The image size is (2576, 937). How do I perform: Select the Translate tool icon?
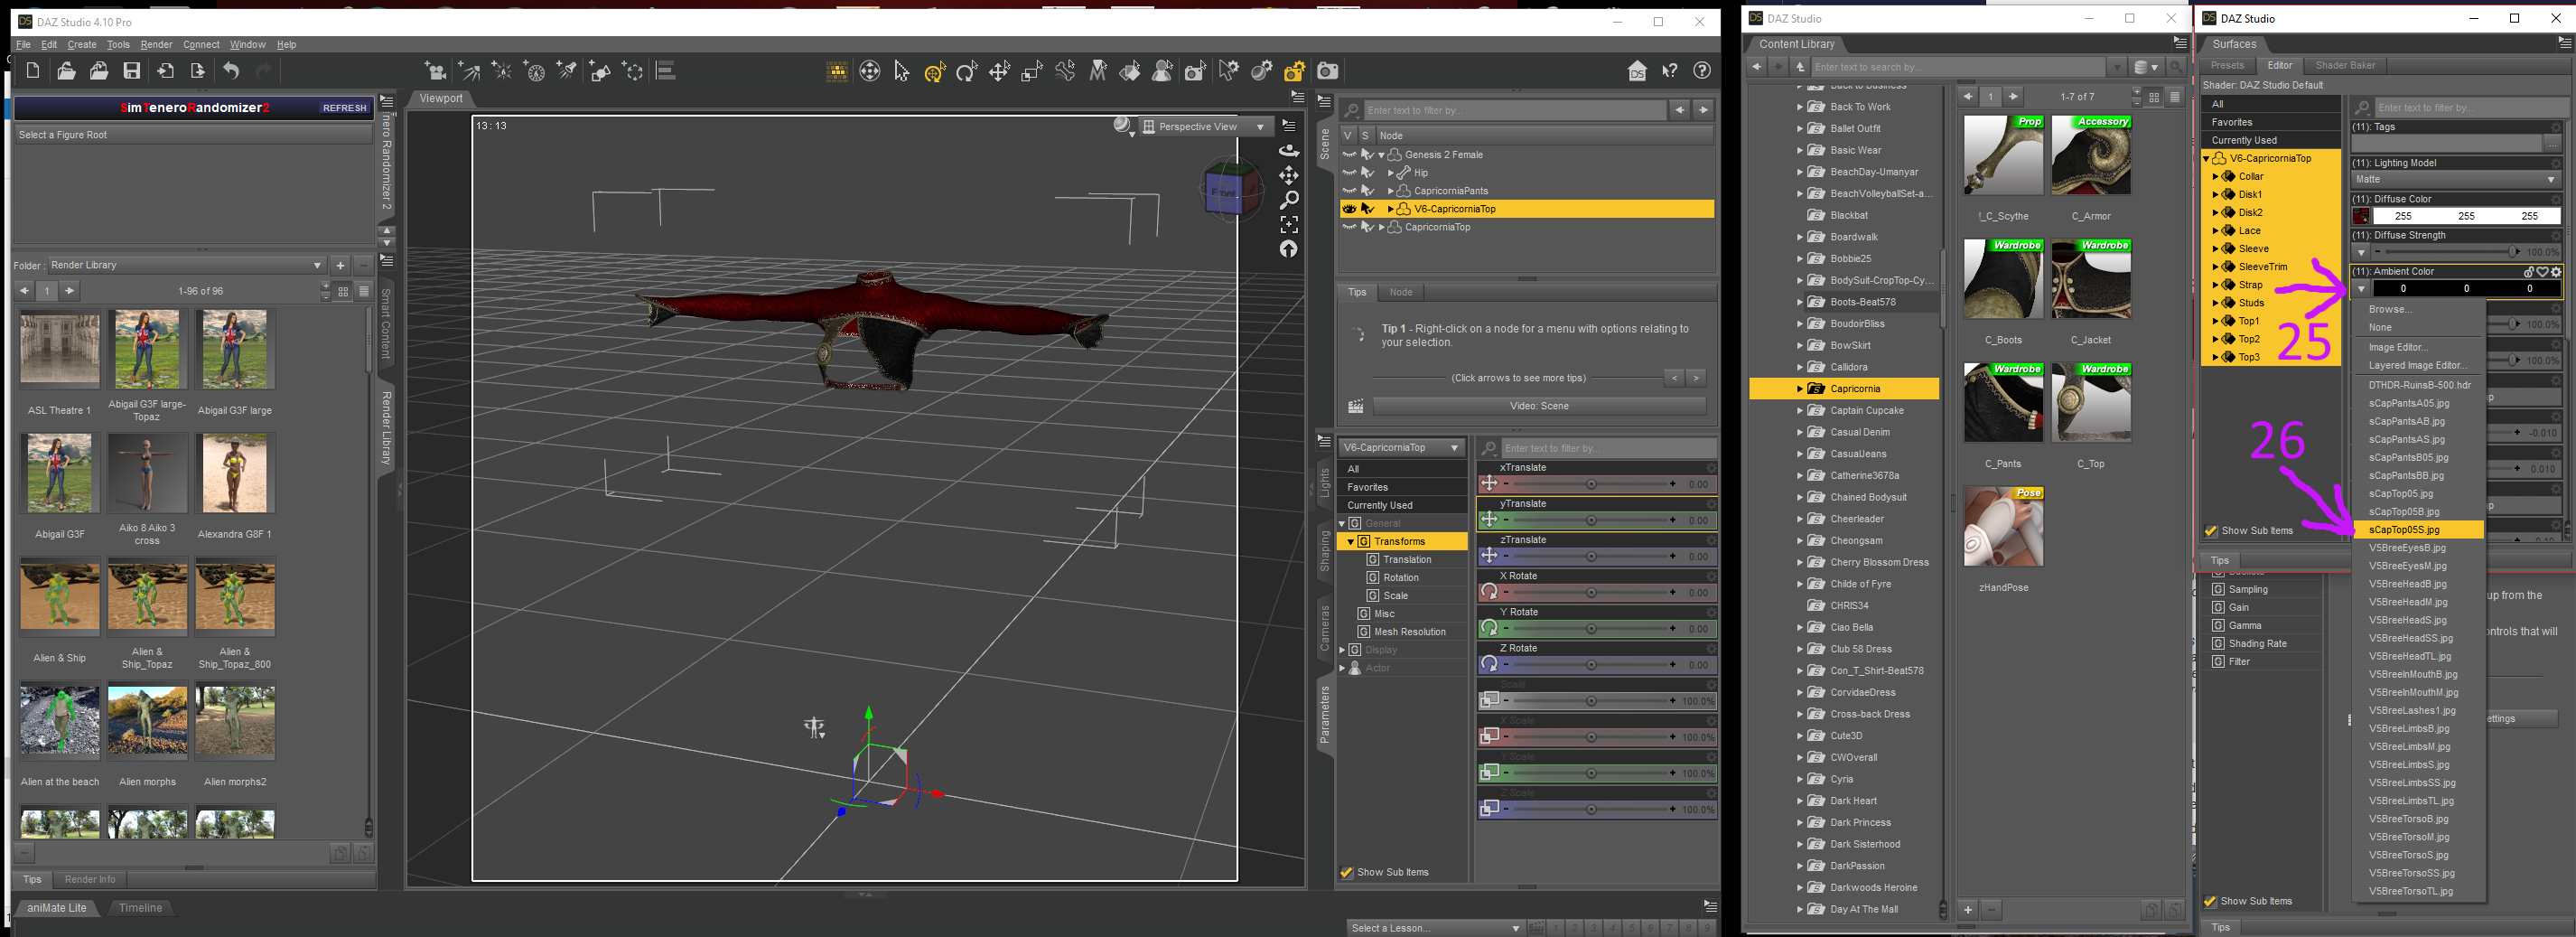999,71
